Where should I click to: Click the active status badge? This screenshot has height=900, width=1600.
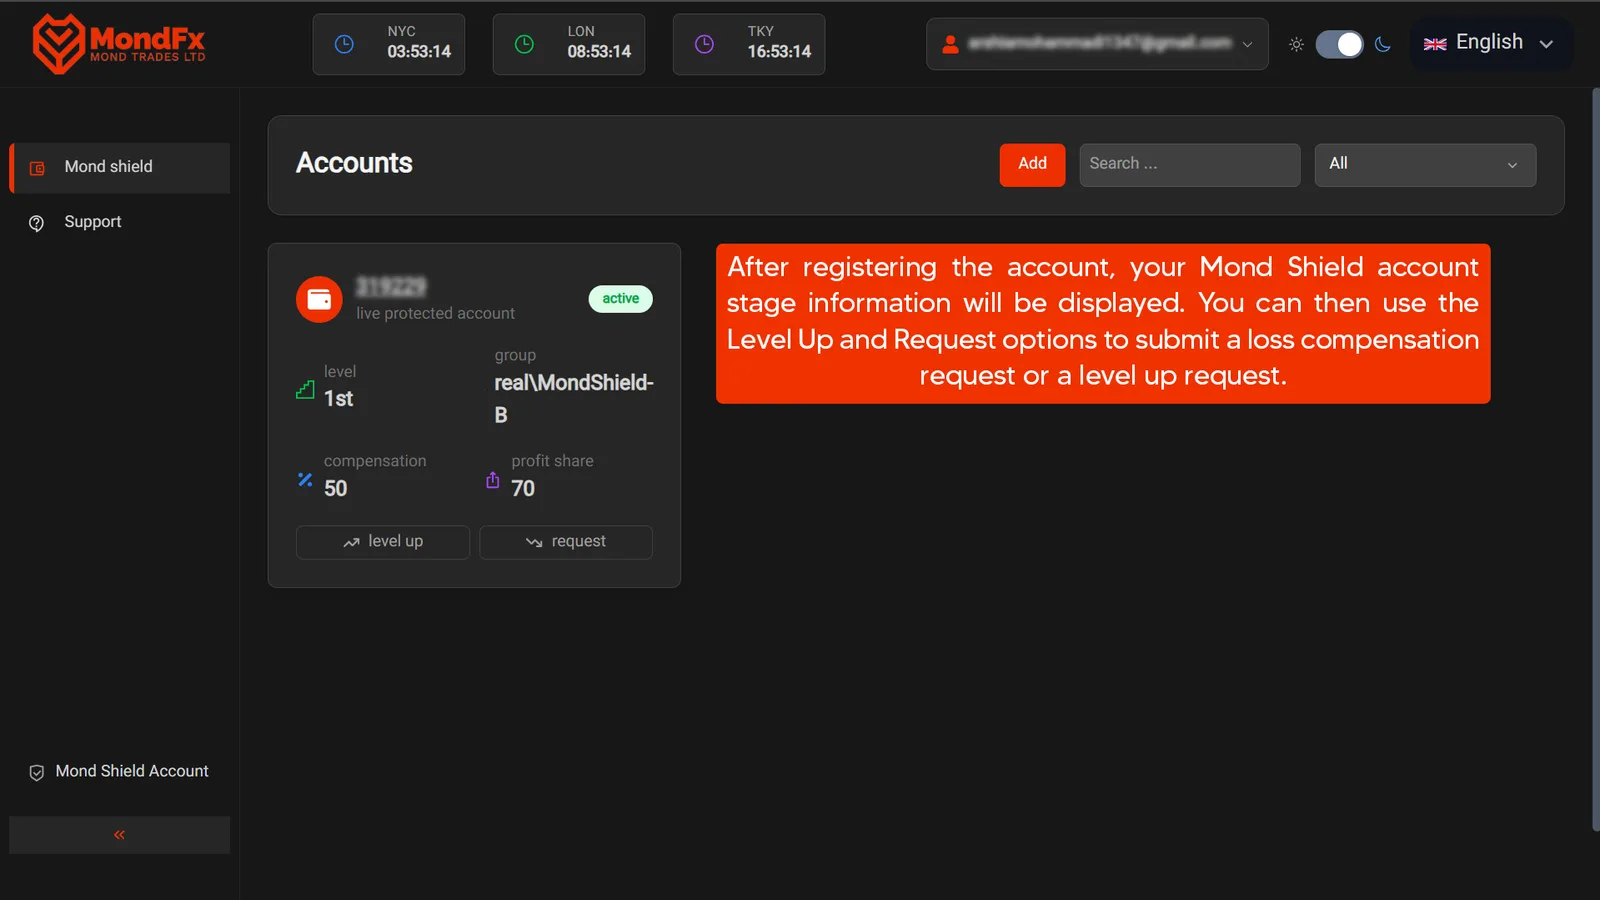[x=620, y=299]
